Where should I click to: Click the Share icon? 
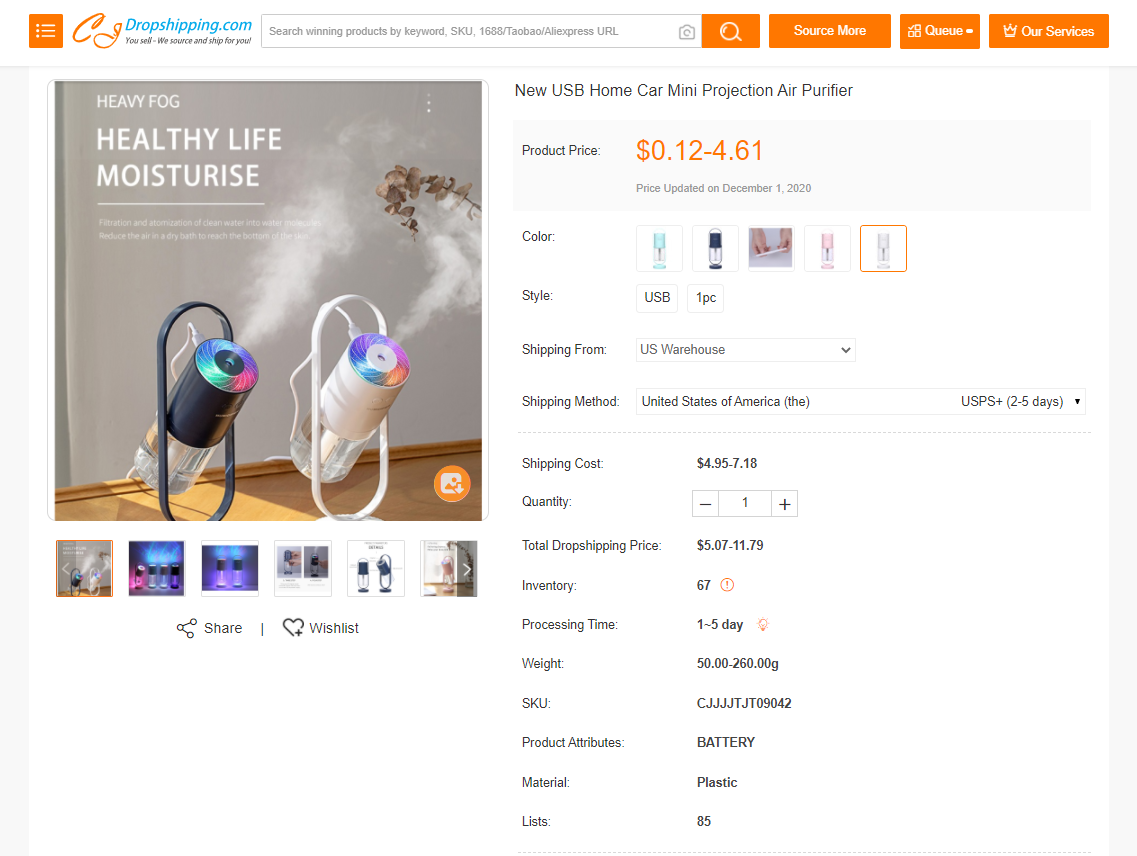pyautogui.click(x=187, y=628)
